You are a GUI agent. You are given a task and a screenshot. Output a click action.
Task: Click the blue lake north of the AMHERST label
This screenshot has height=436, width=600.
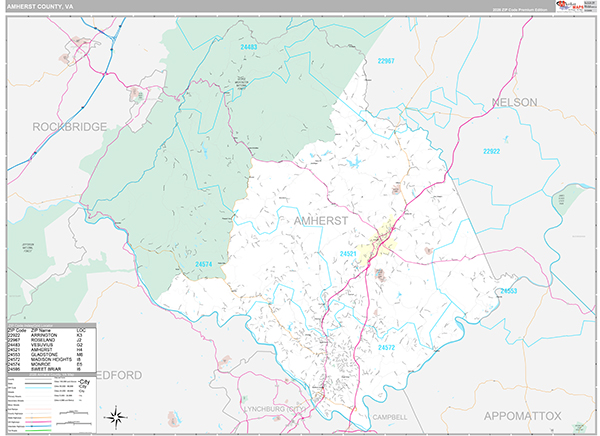(355, 162)
